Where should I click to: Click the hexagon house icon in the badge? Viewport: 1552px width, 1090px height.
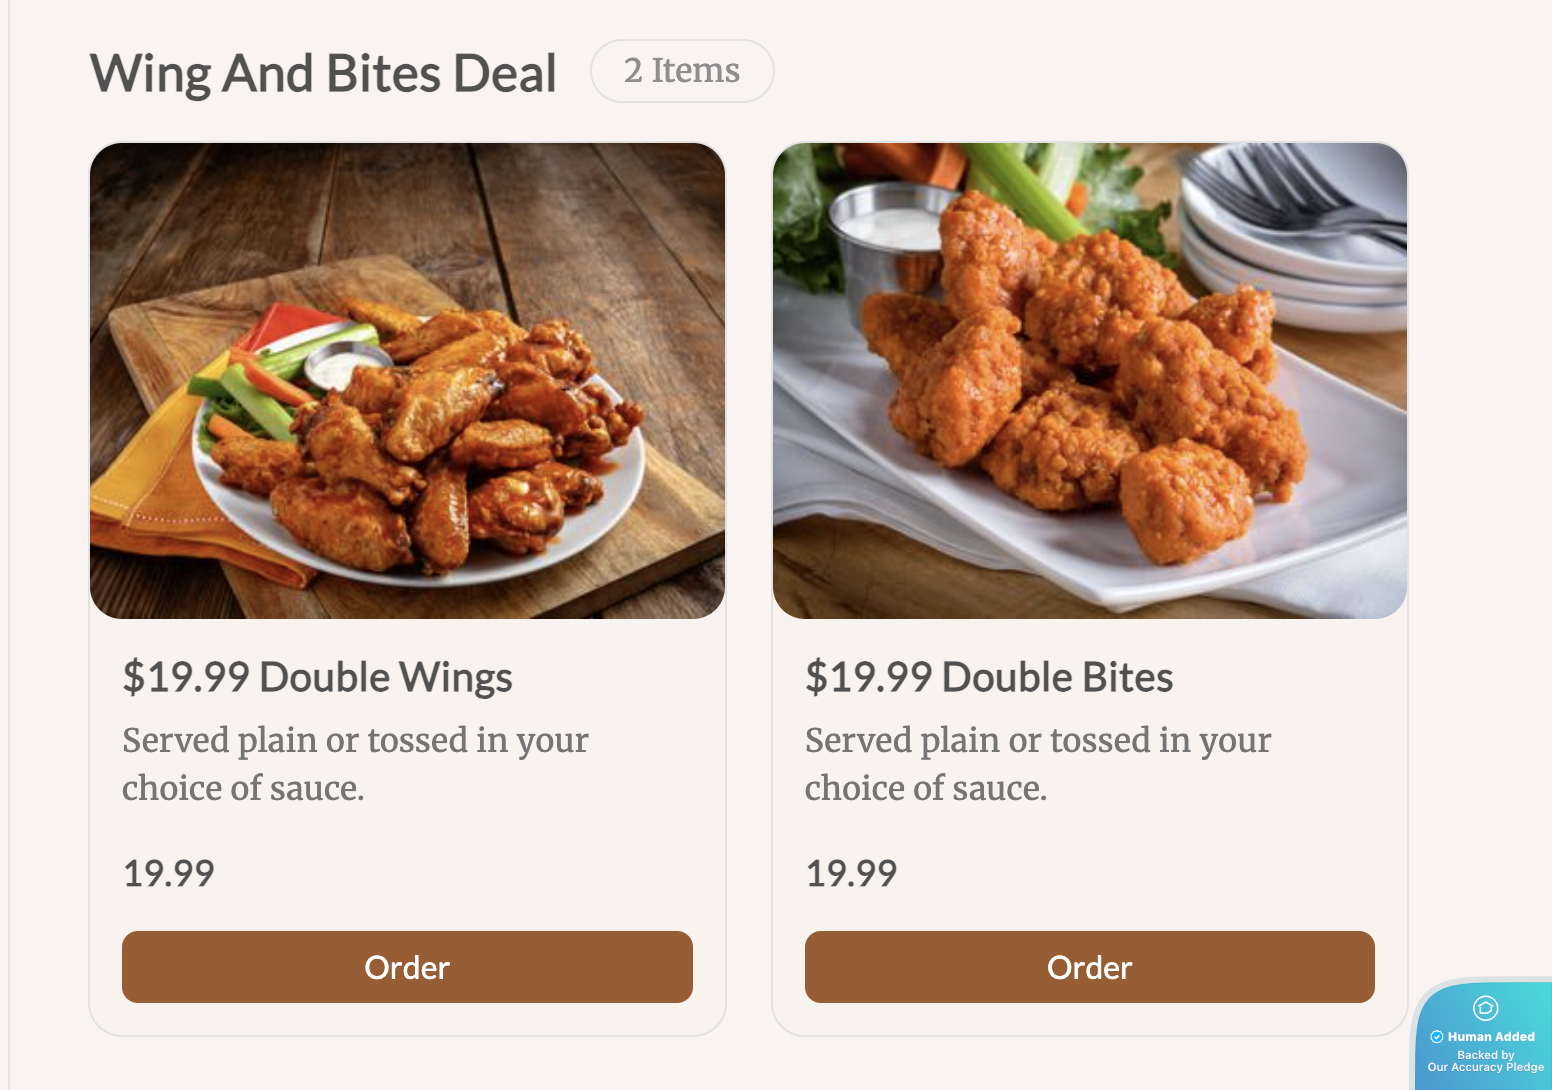tap(1486, 1008)
